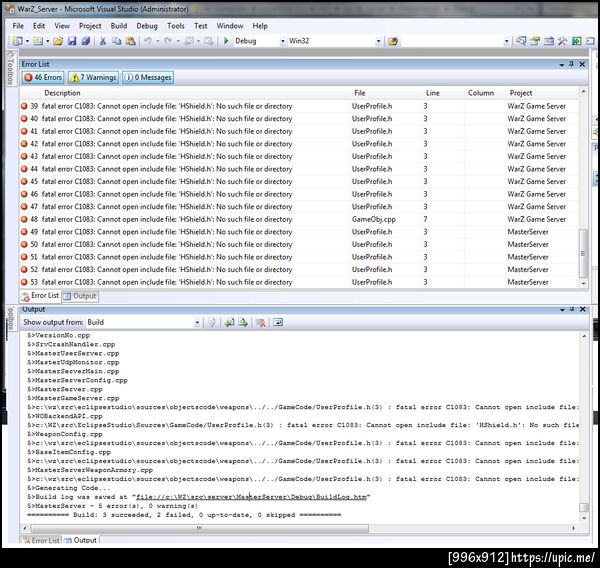
Task: Toggle the 0 Messages filter
Action: click(148, 77)
